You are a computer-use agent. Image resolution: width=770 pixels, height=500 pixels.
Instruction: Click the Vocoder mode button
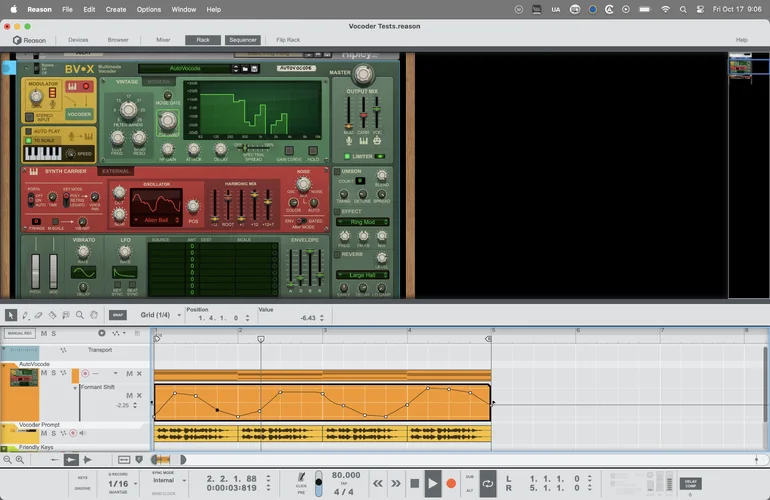point(79,114)
